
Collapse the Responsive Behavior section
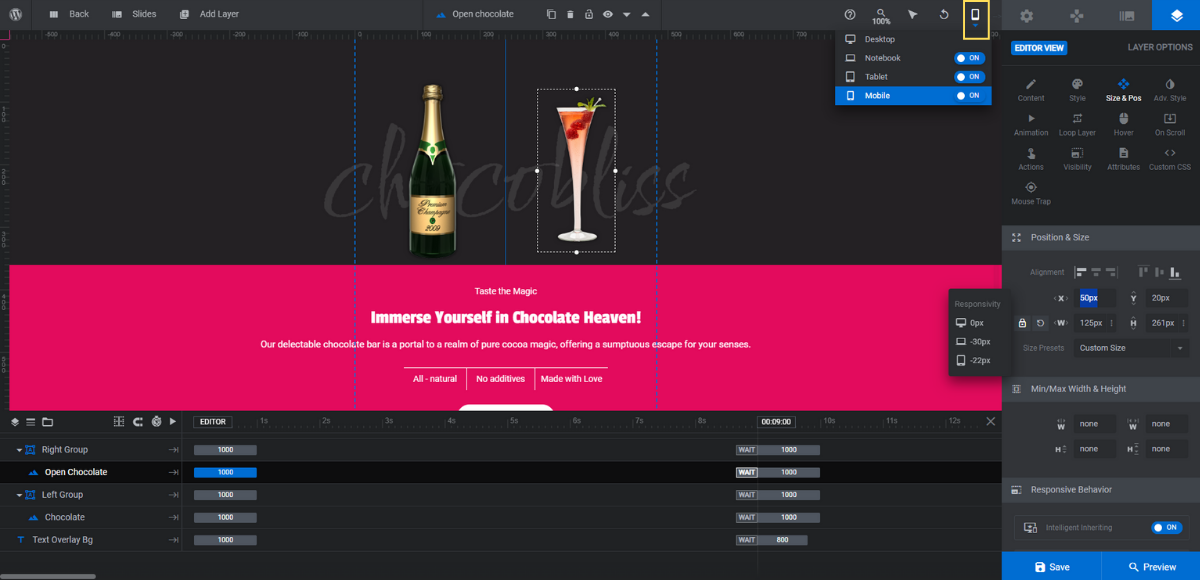click(1101, 490)
